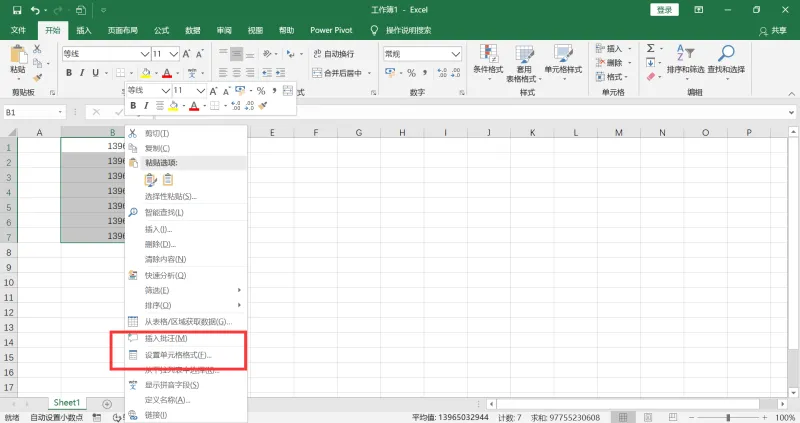
Task: Toggle Bold on the mini toolbar
Action: coord(133,106)
